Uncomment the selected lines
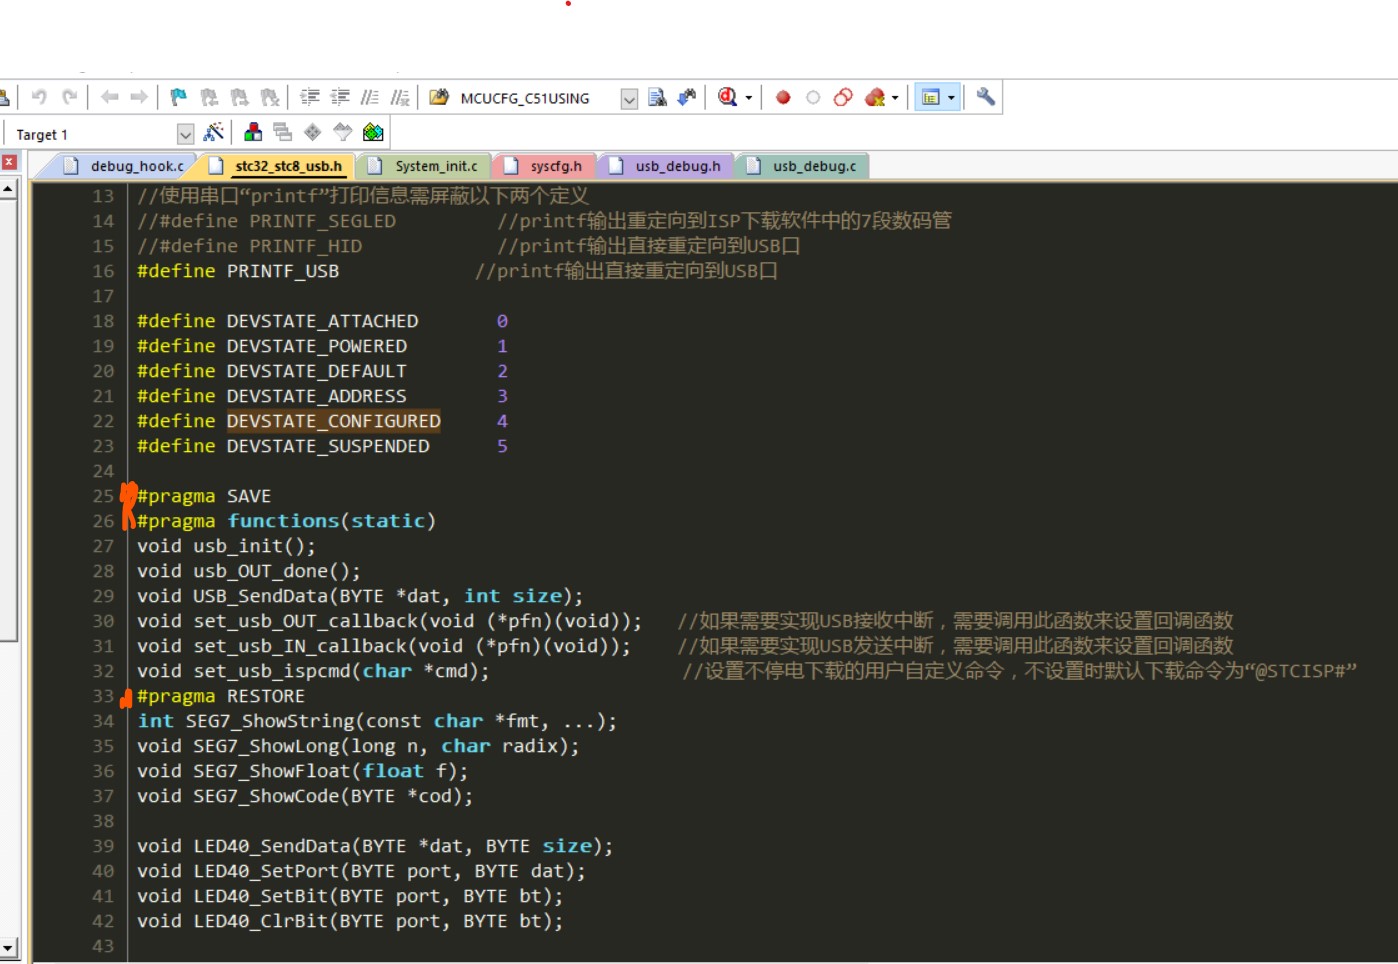 (x=400, y=97)
